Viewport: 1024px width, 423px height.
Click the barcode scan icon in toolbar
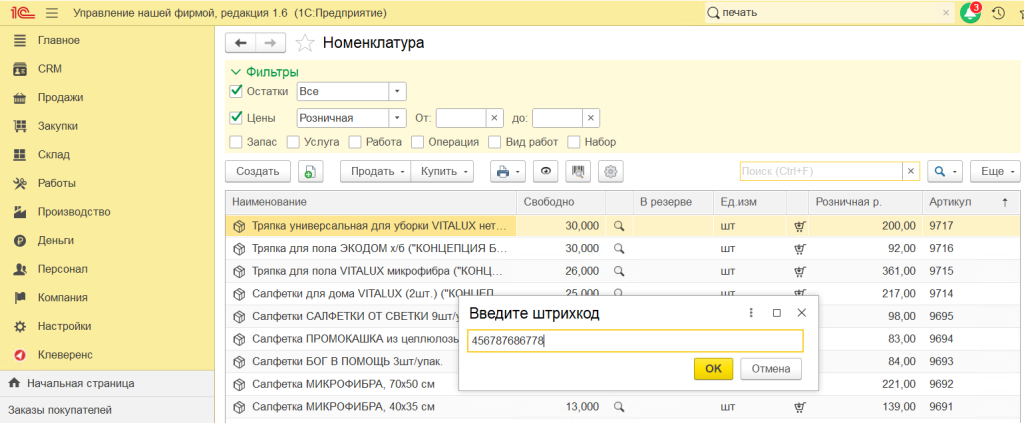[579, 172]
